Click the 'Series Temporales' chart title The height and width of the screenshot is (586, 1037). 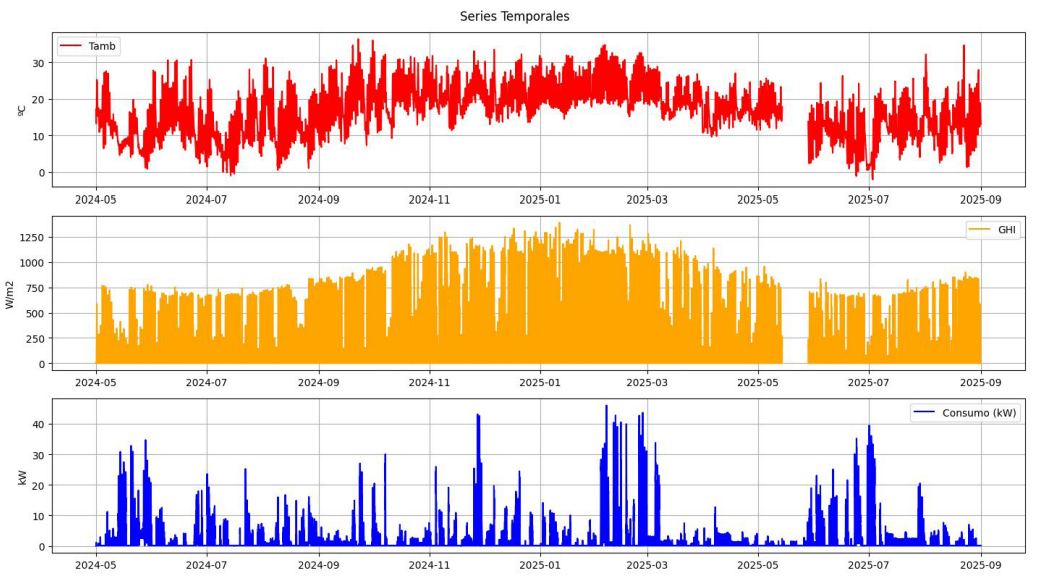[x=514, y=17]
